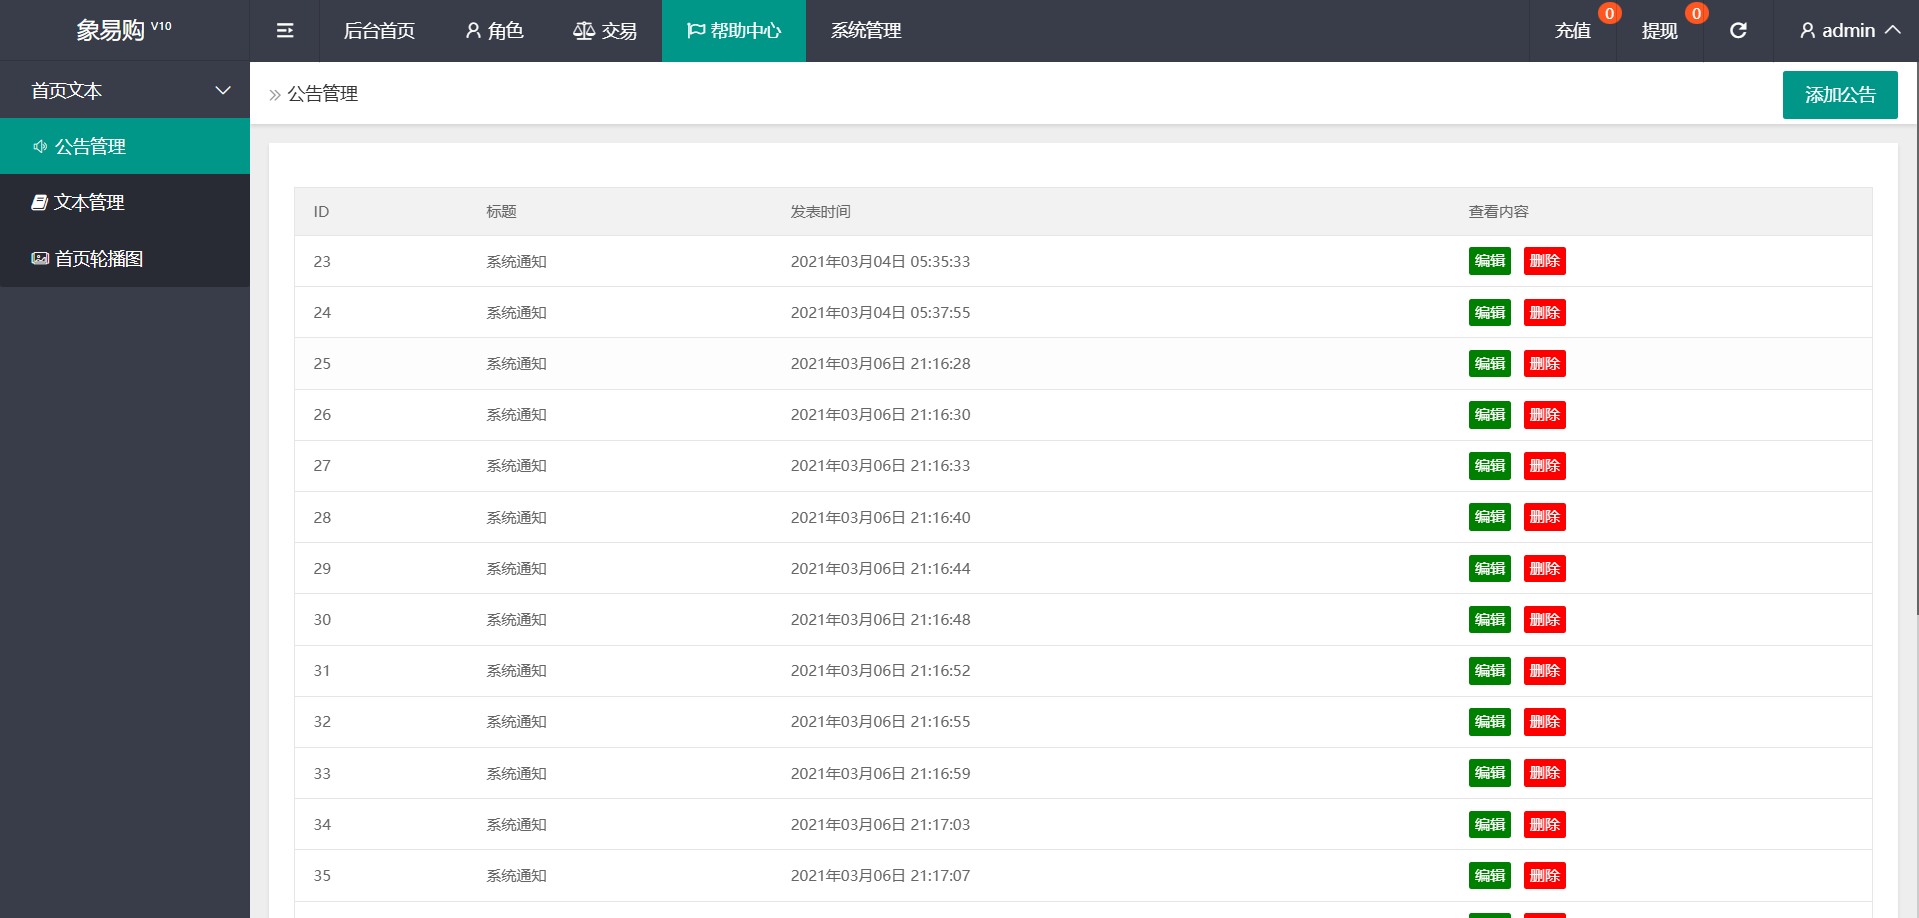The width and height of the screenshot is (1919, 918).
Task: Edit announcement ID 30
Action: [1490, 619]
